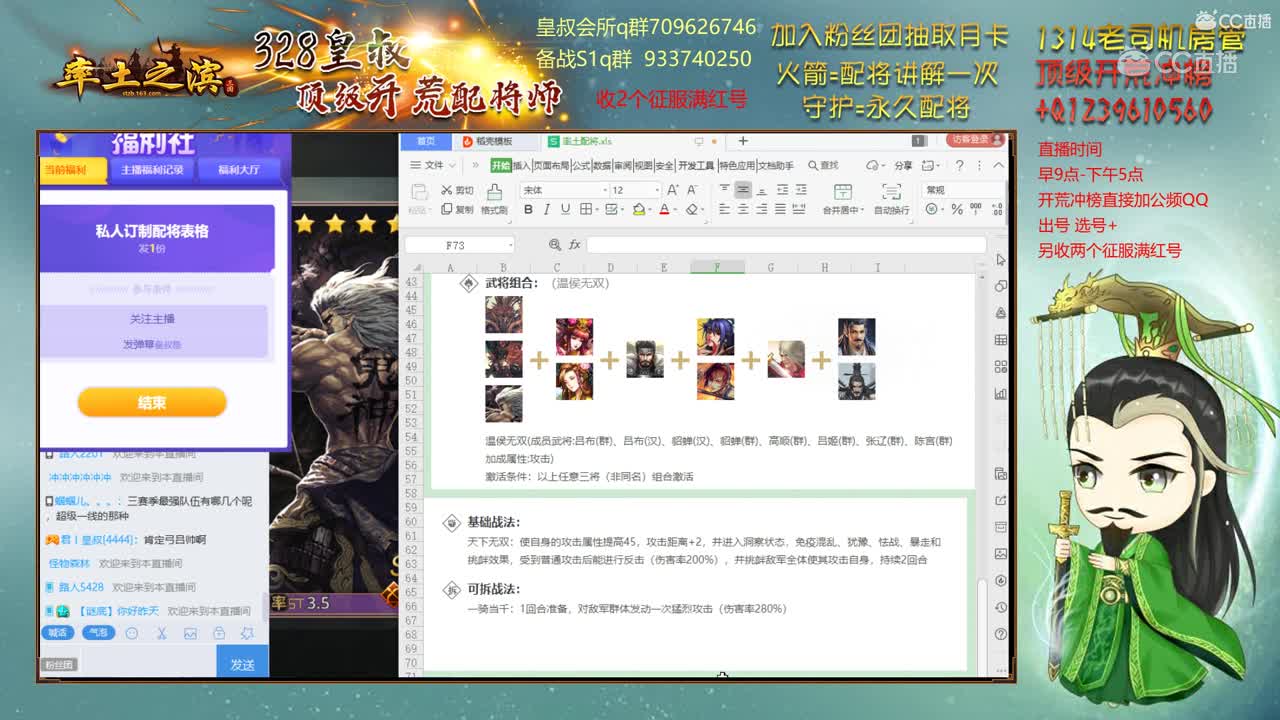Expand the borders dropdown arrow
This screenshot has height=720, width=1280.
click(599, 210)
